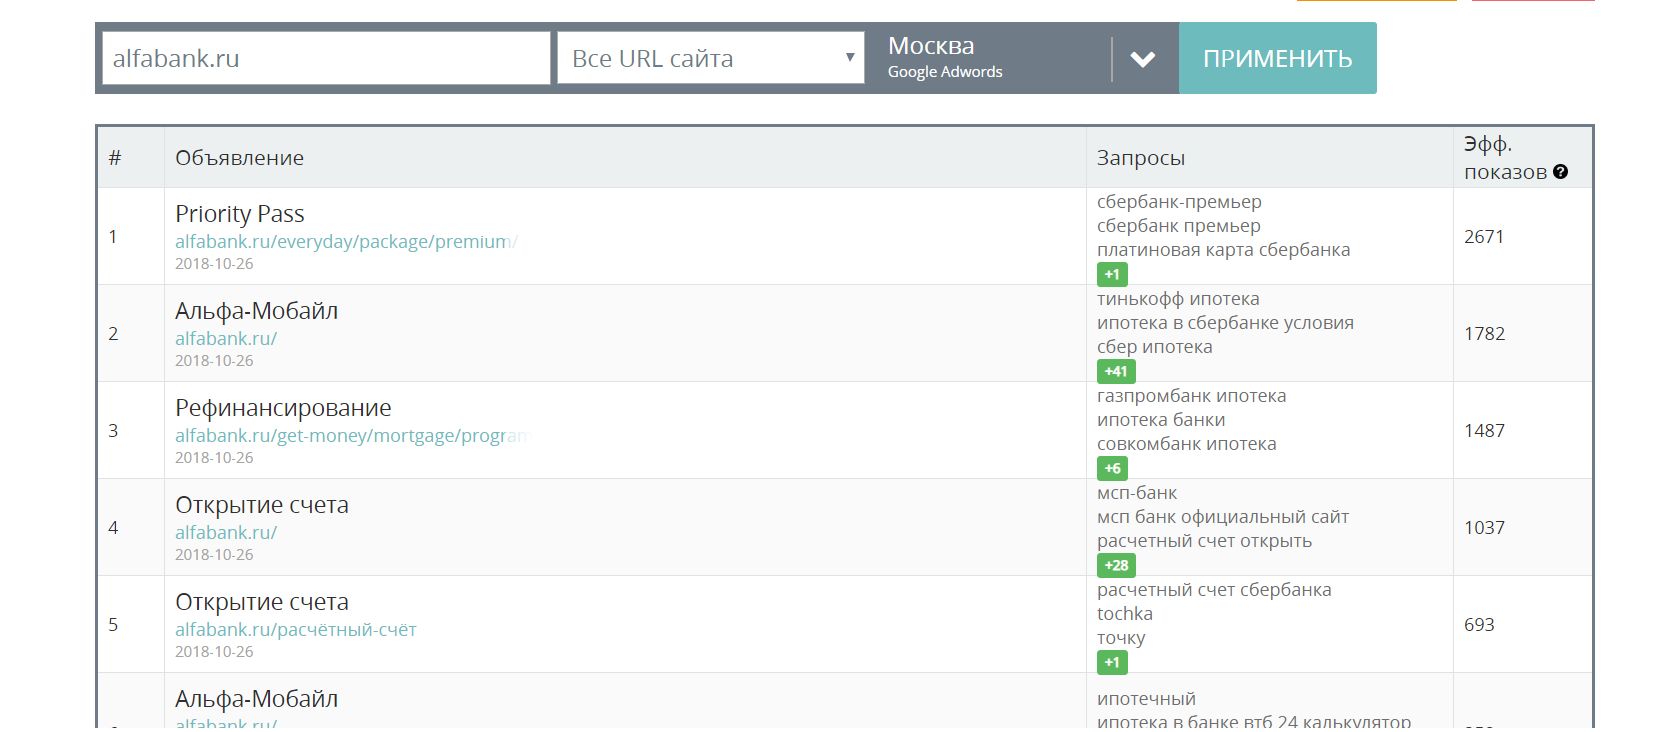Image resolution: width=1674 pixels, height=732 pixels.
Task: Select the impressions value 693
Action: (1479, 625)
